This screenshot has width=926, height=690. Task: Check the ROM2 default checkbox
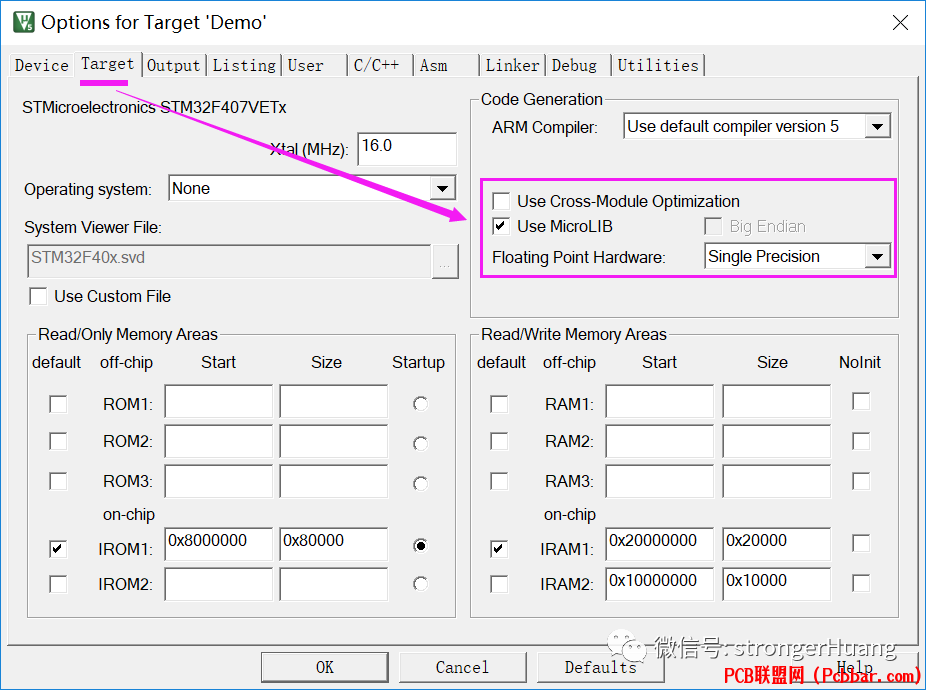58,441
